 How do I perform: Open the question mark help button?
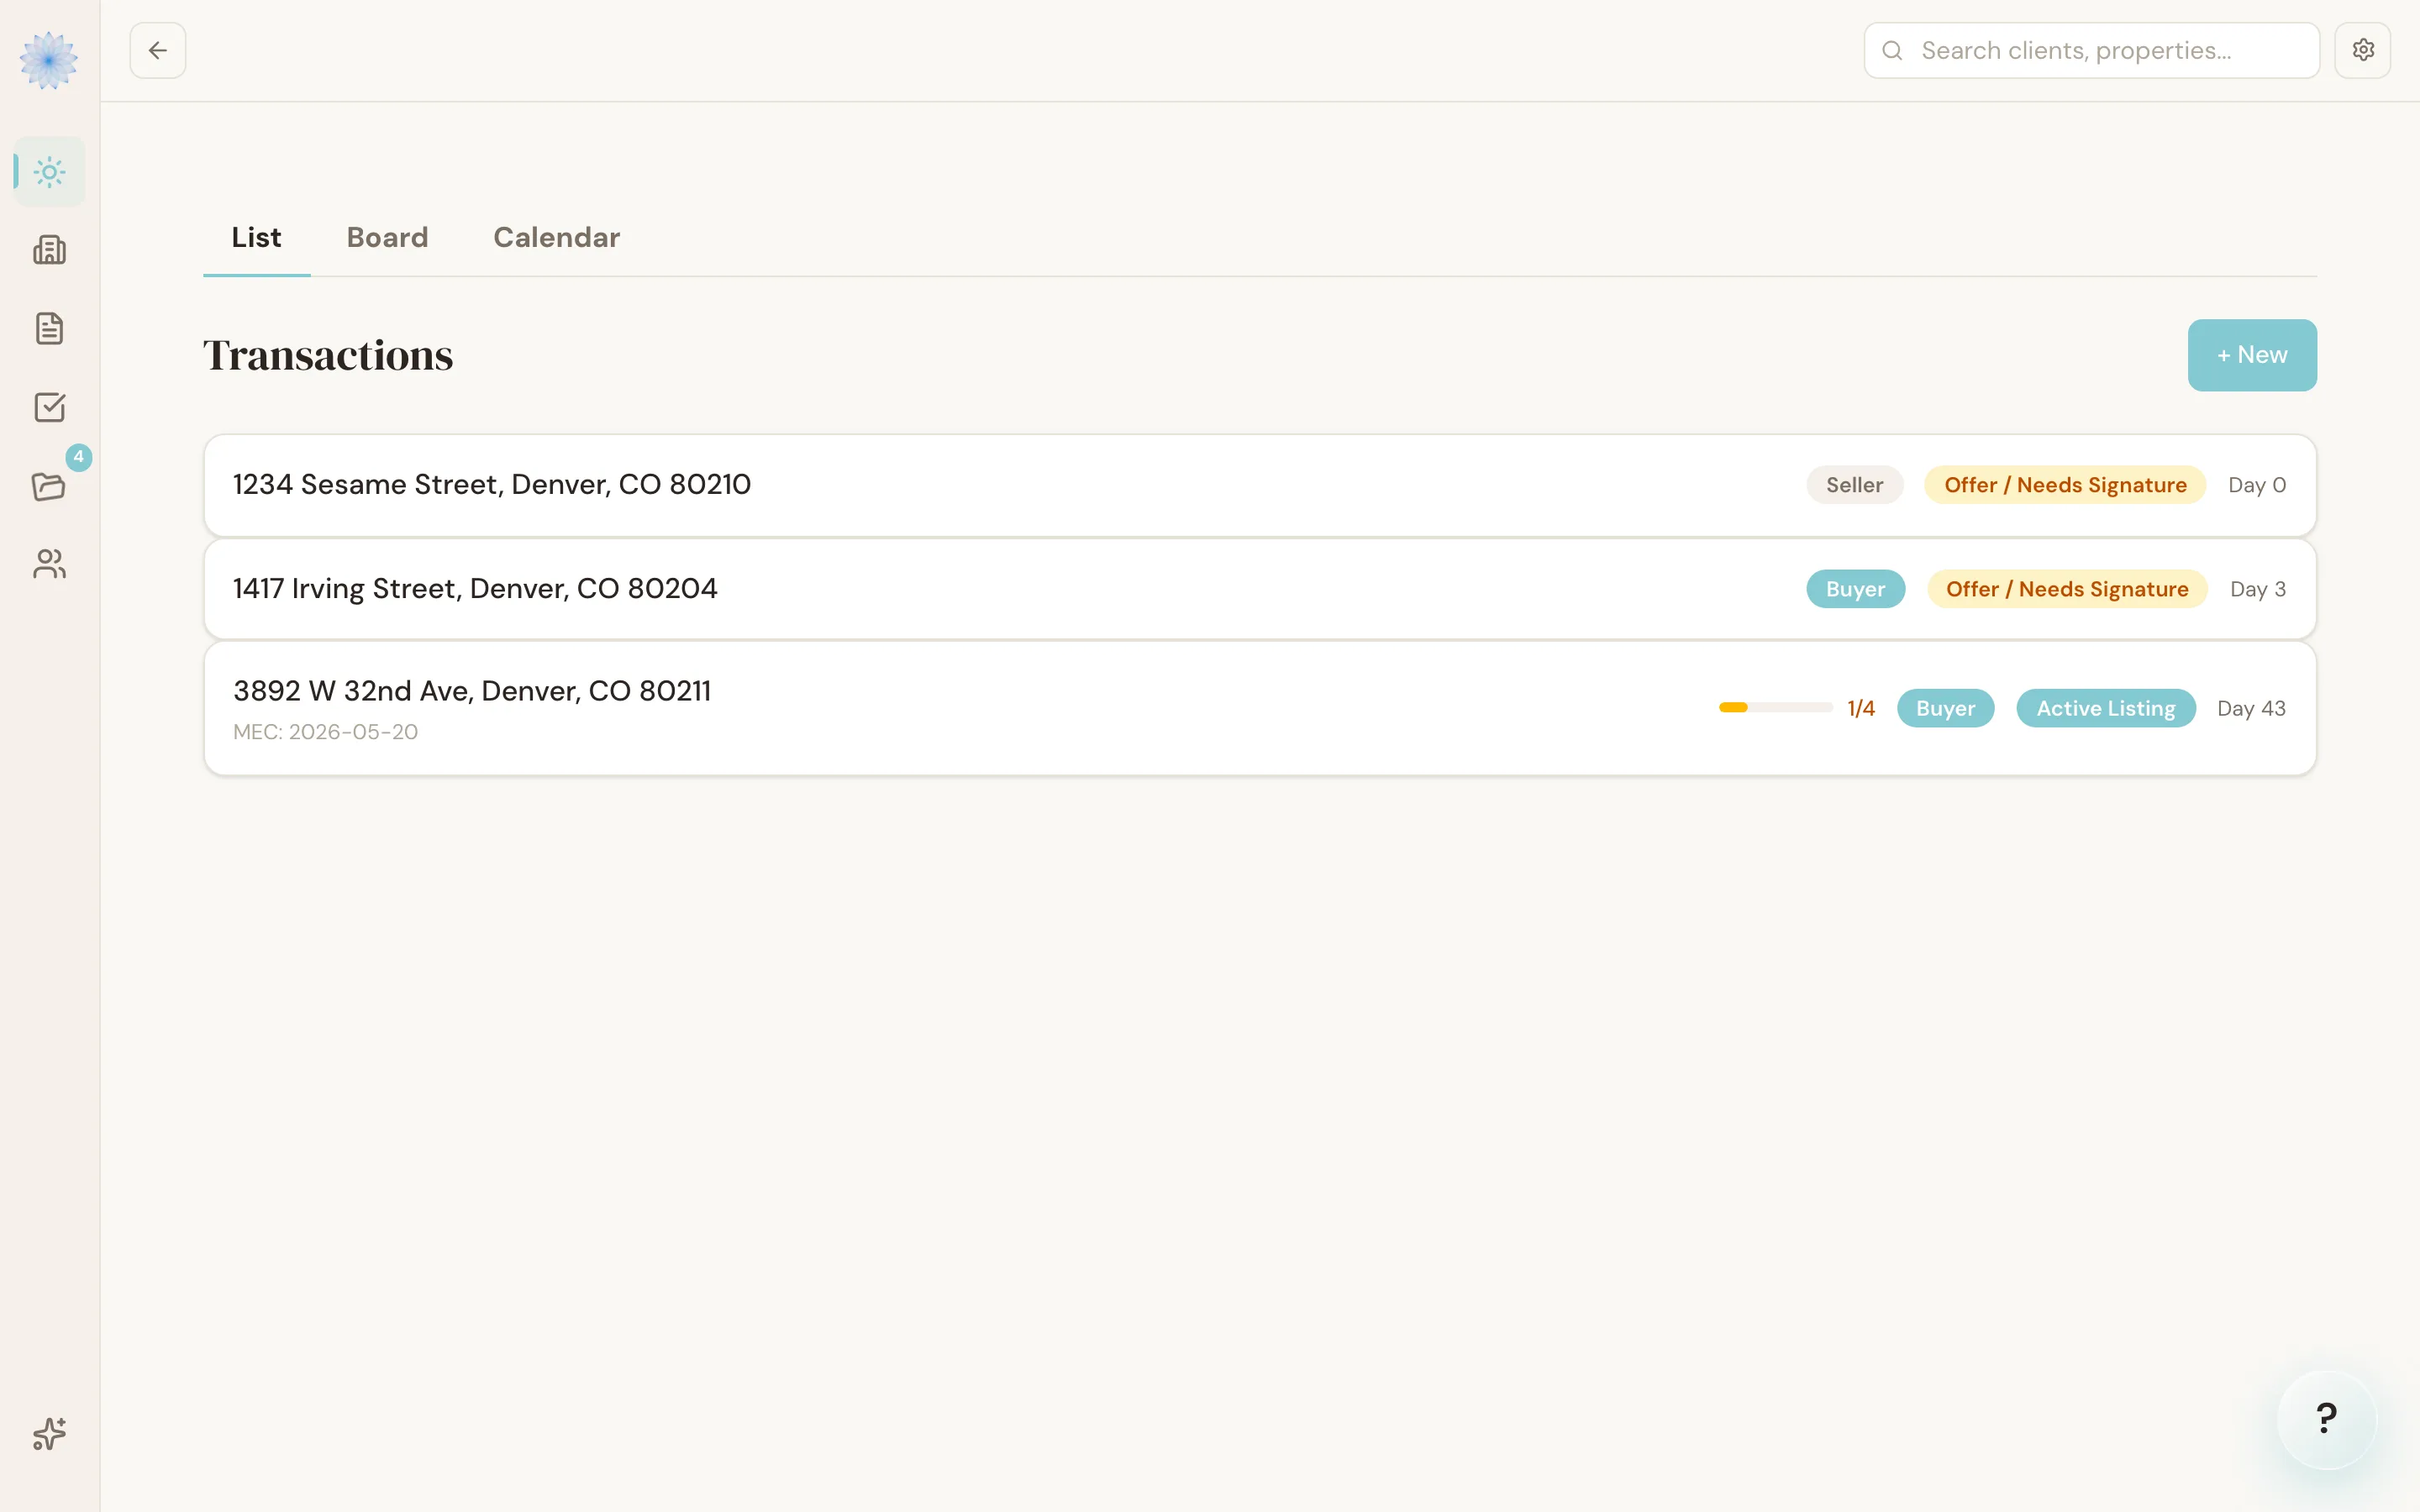pos(2326,1418)
